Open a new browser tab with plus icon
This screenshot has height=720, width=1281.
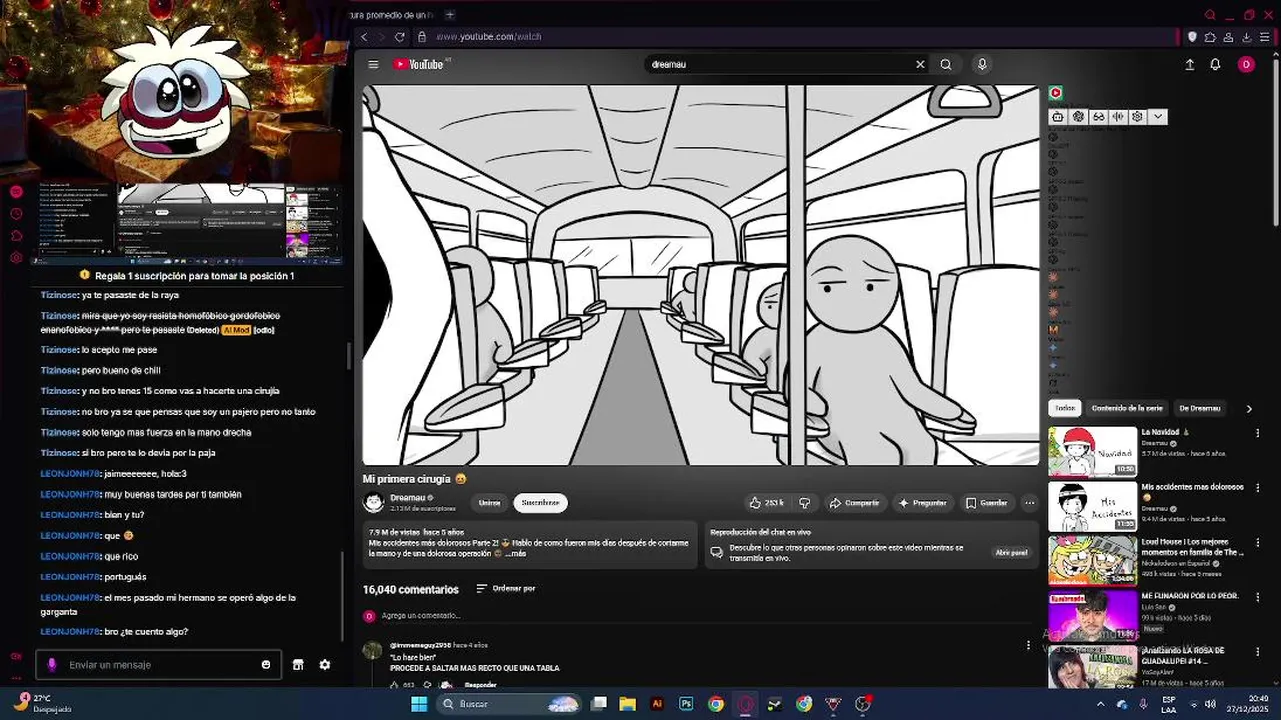tap(450, 15)
